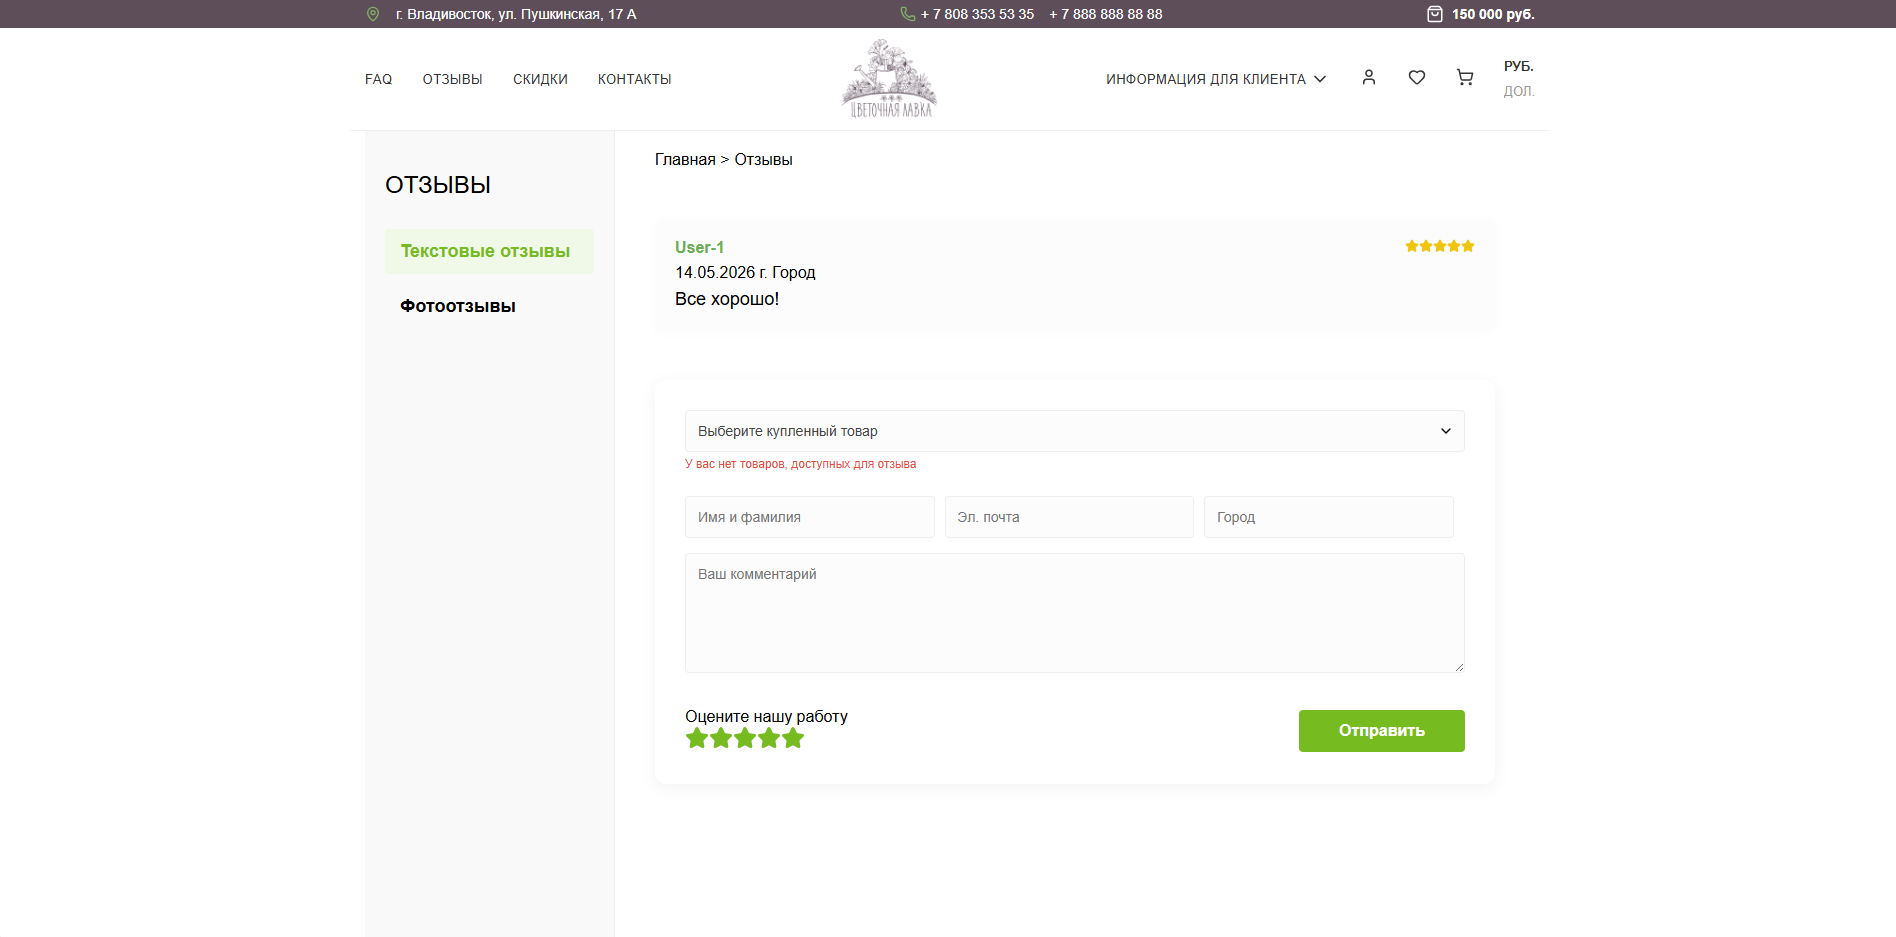Rate with the third green star

pos(745,738)
